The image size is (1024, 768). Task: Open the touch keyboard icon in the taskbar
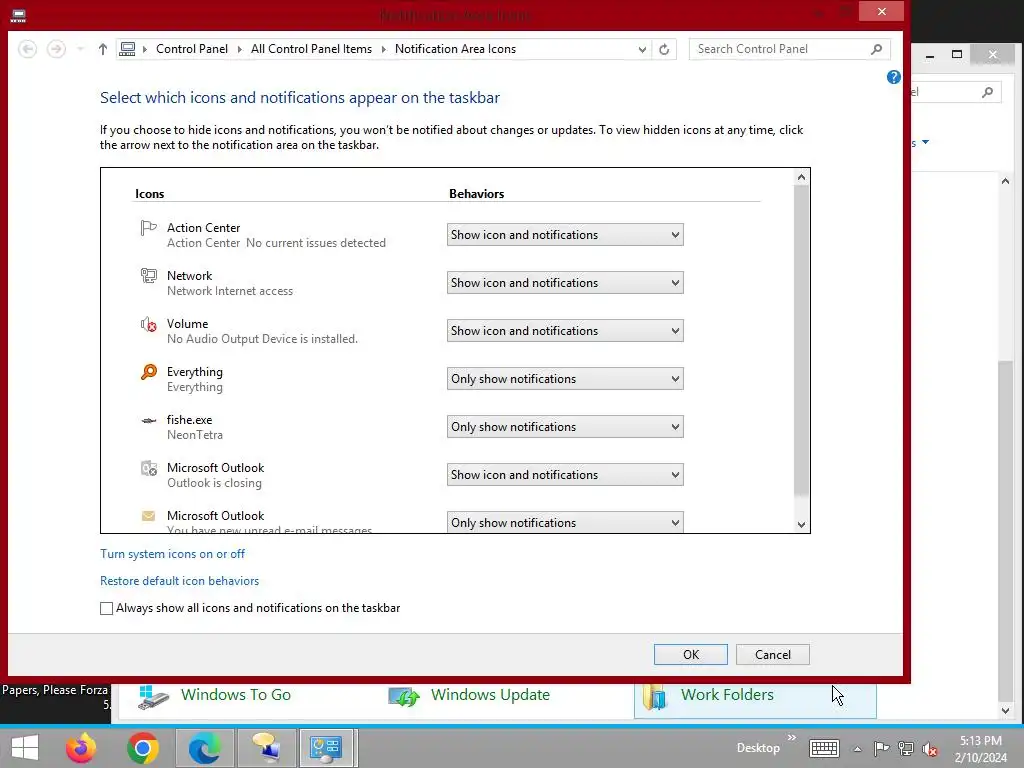(x=824, y=748)
